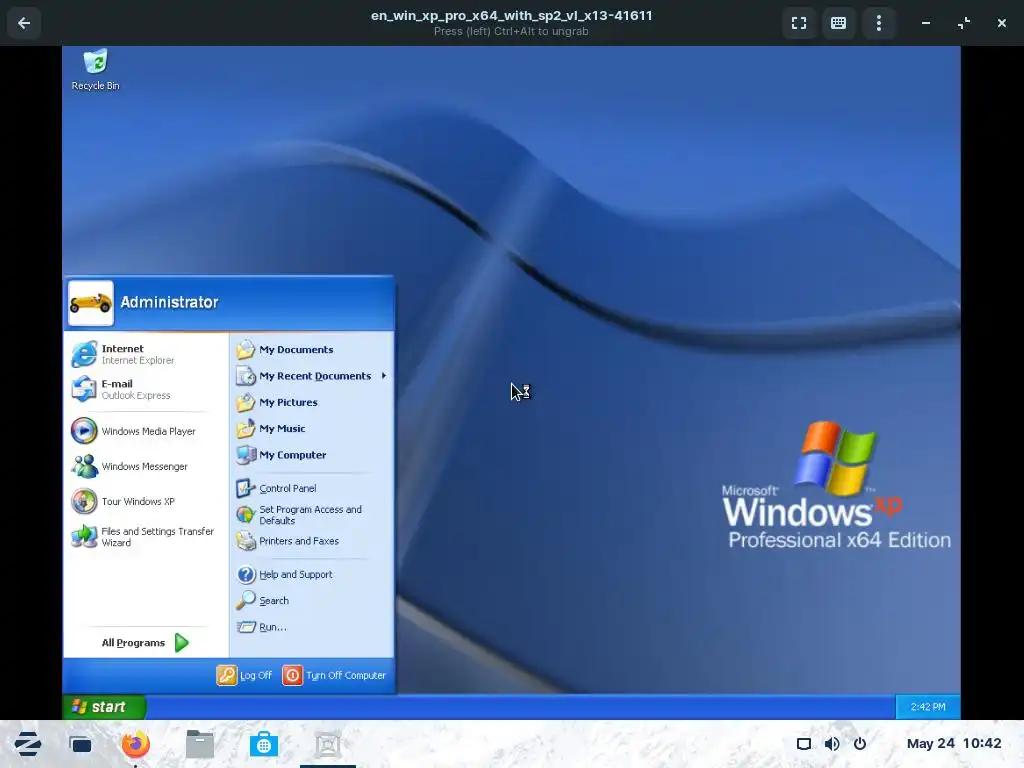The image size is (1024, 768).
Task: Launch Firefox from the host panel
Action: (136, 744)
